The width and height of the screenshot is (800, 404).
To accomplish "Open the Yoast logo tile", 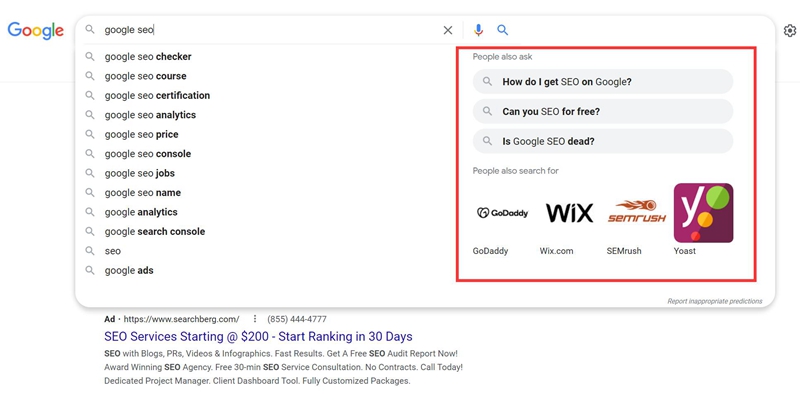I will click(x=704, y=213).
